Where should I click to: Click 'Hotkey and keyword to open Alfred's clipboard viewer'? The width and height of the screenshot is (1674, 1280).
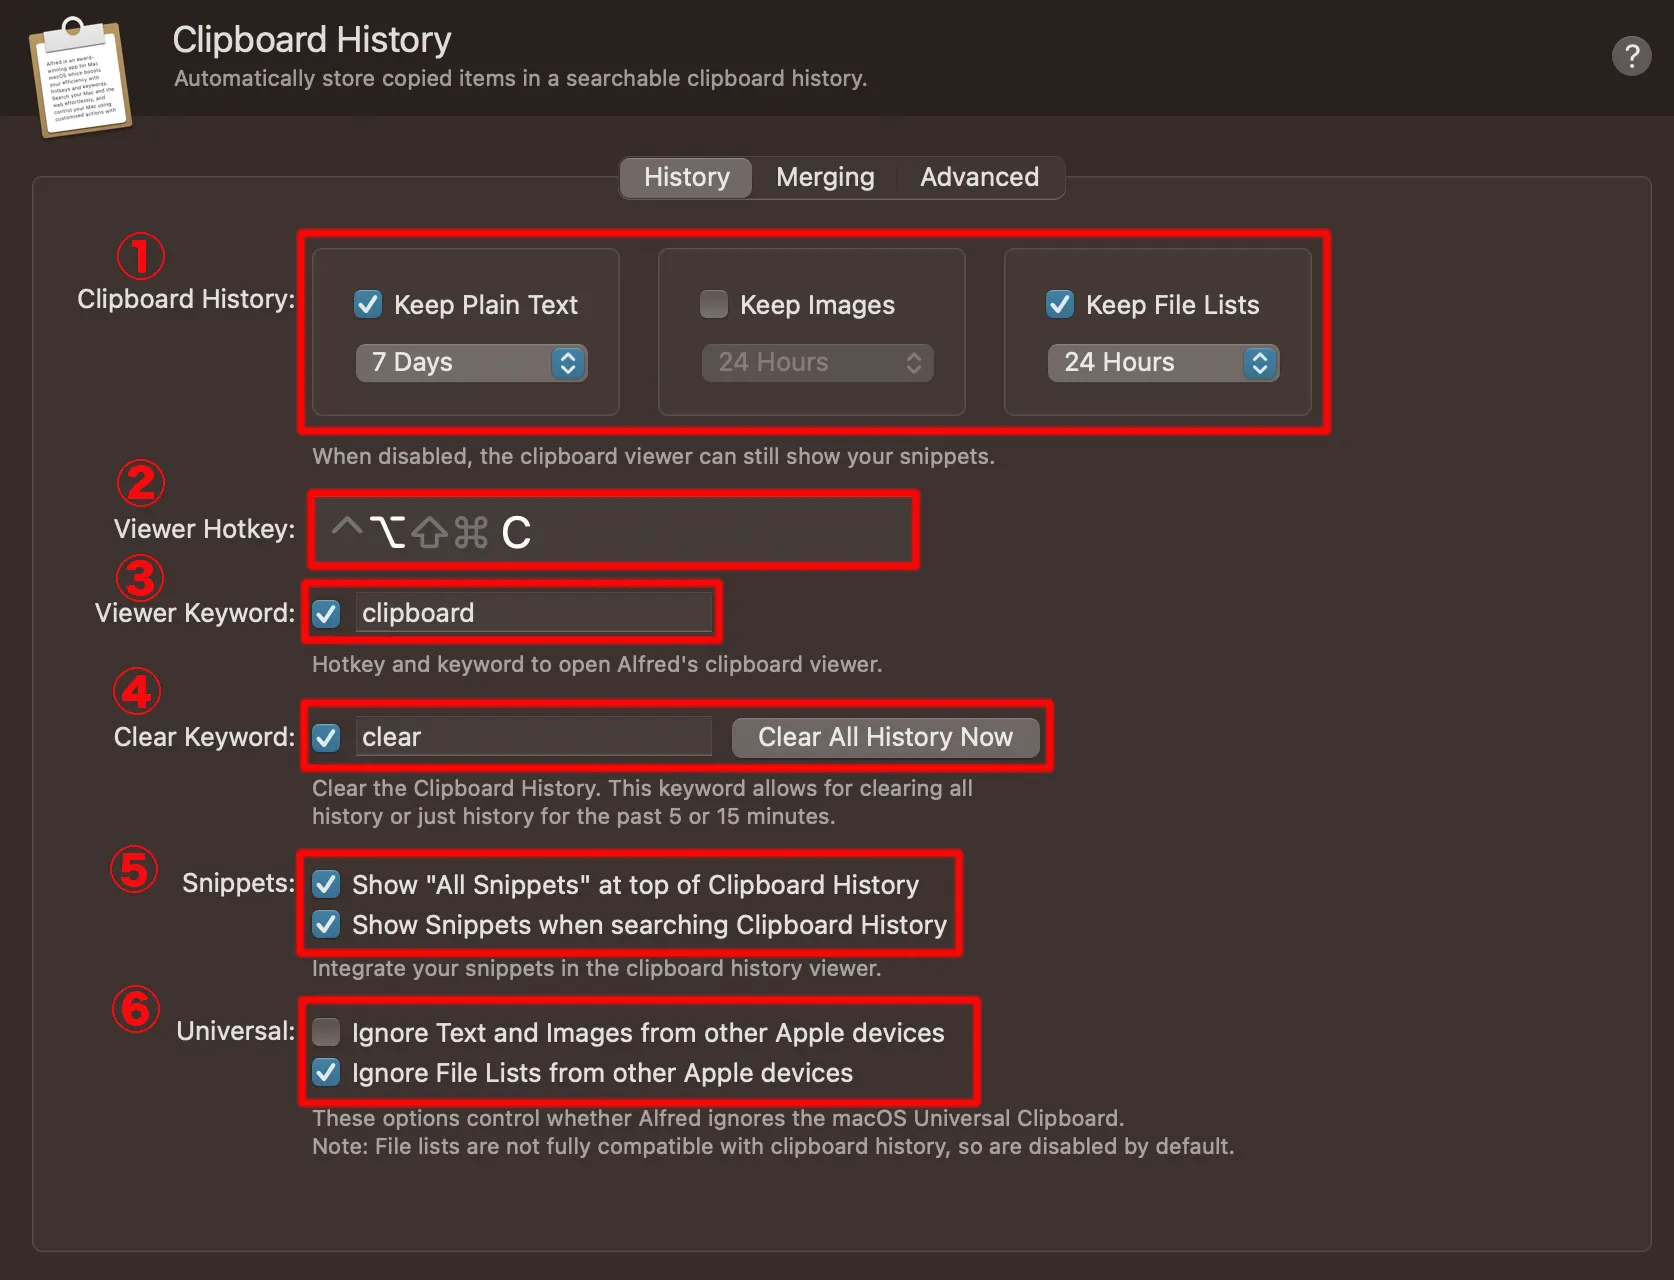[x=597, y=664]
